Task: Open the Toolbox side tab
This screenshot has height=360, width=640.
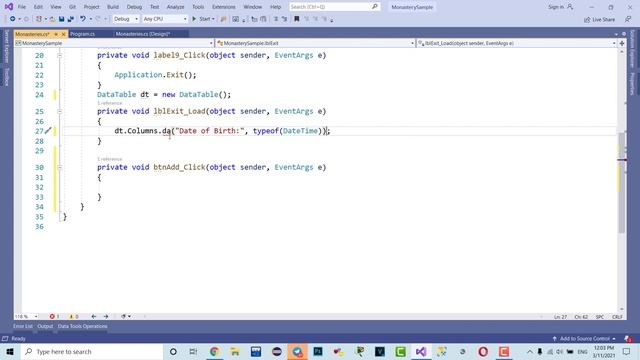Action: [7, 77]
